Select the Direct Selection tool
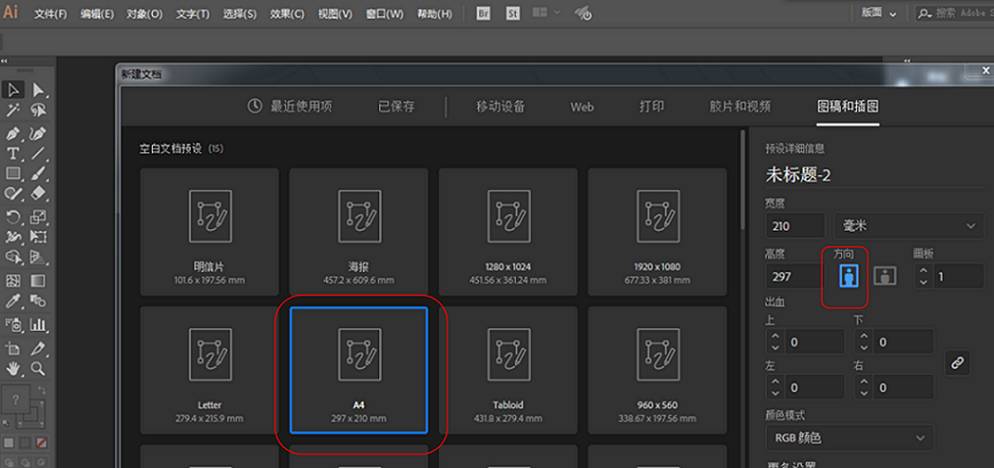 point(39,89)
